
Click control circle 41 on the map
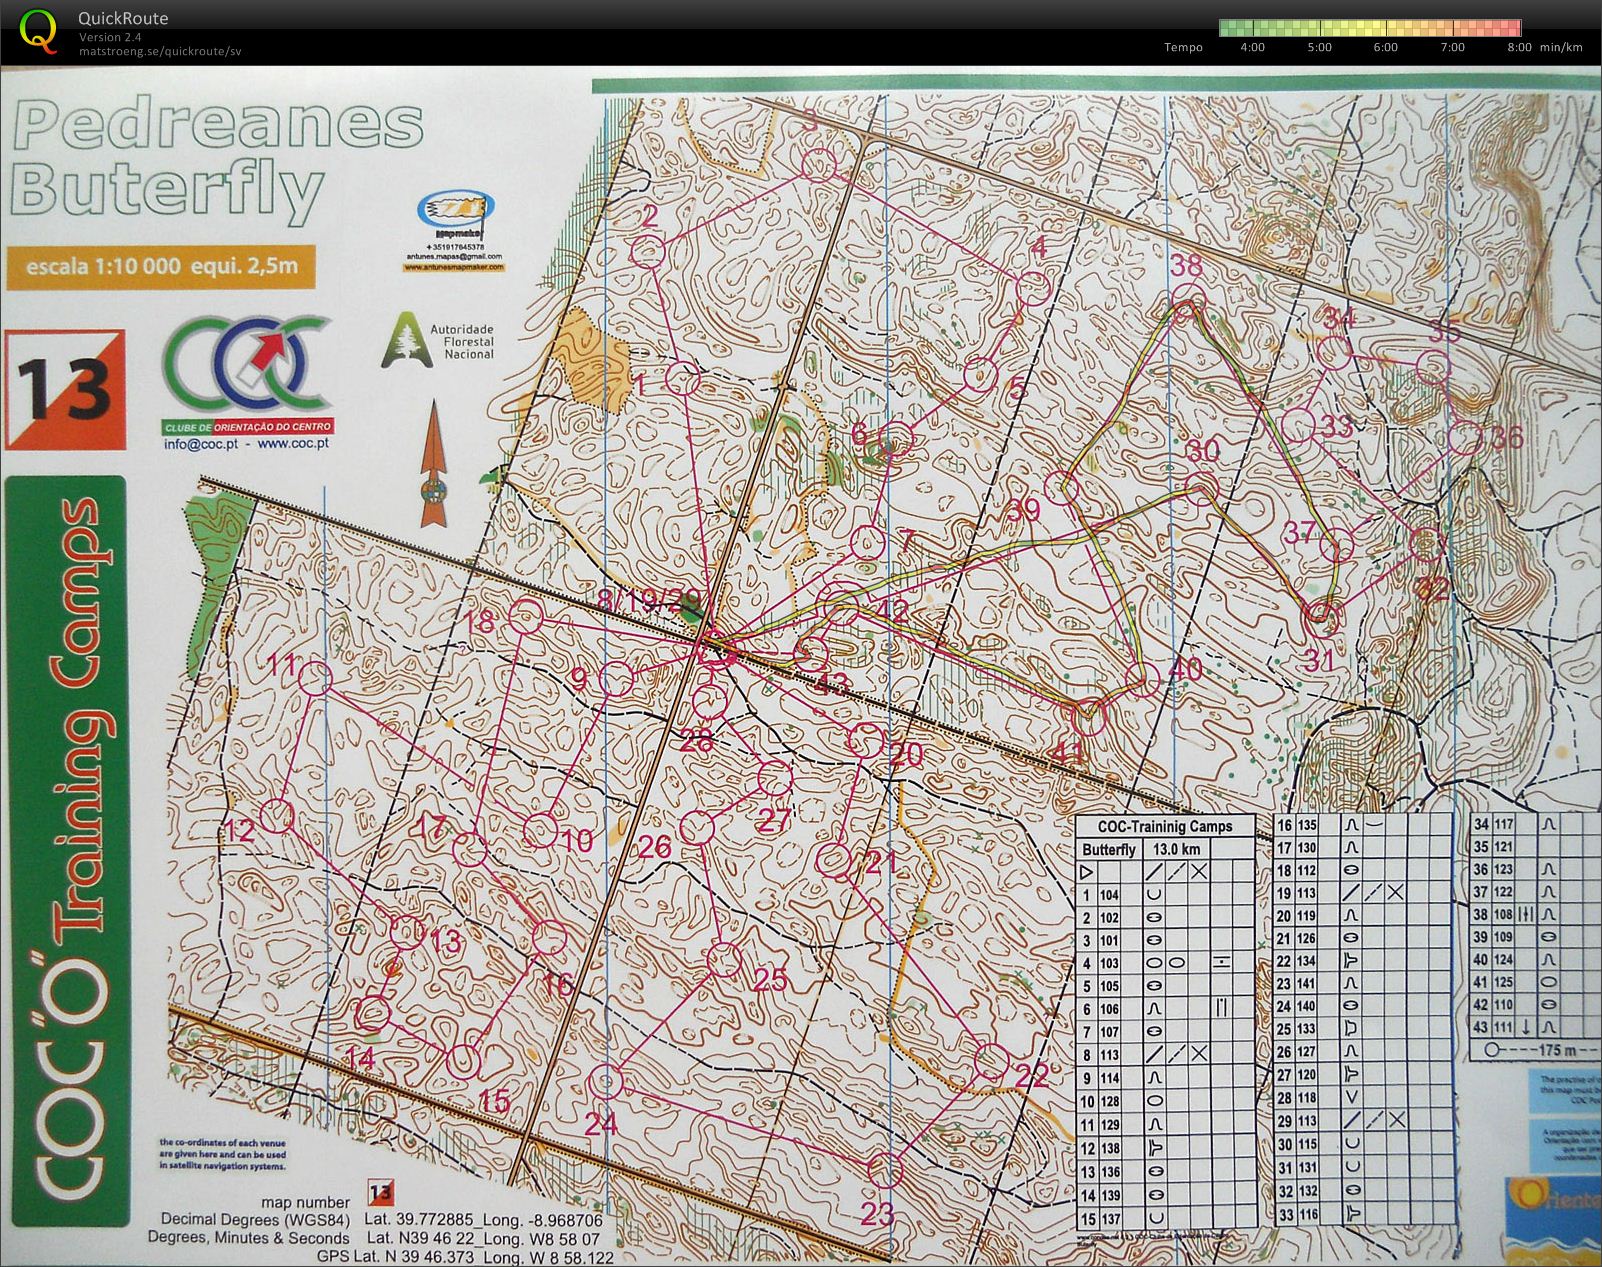point(1090,717)
